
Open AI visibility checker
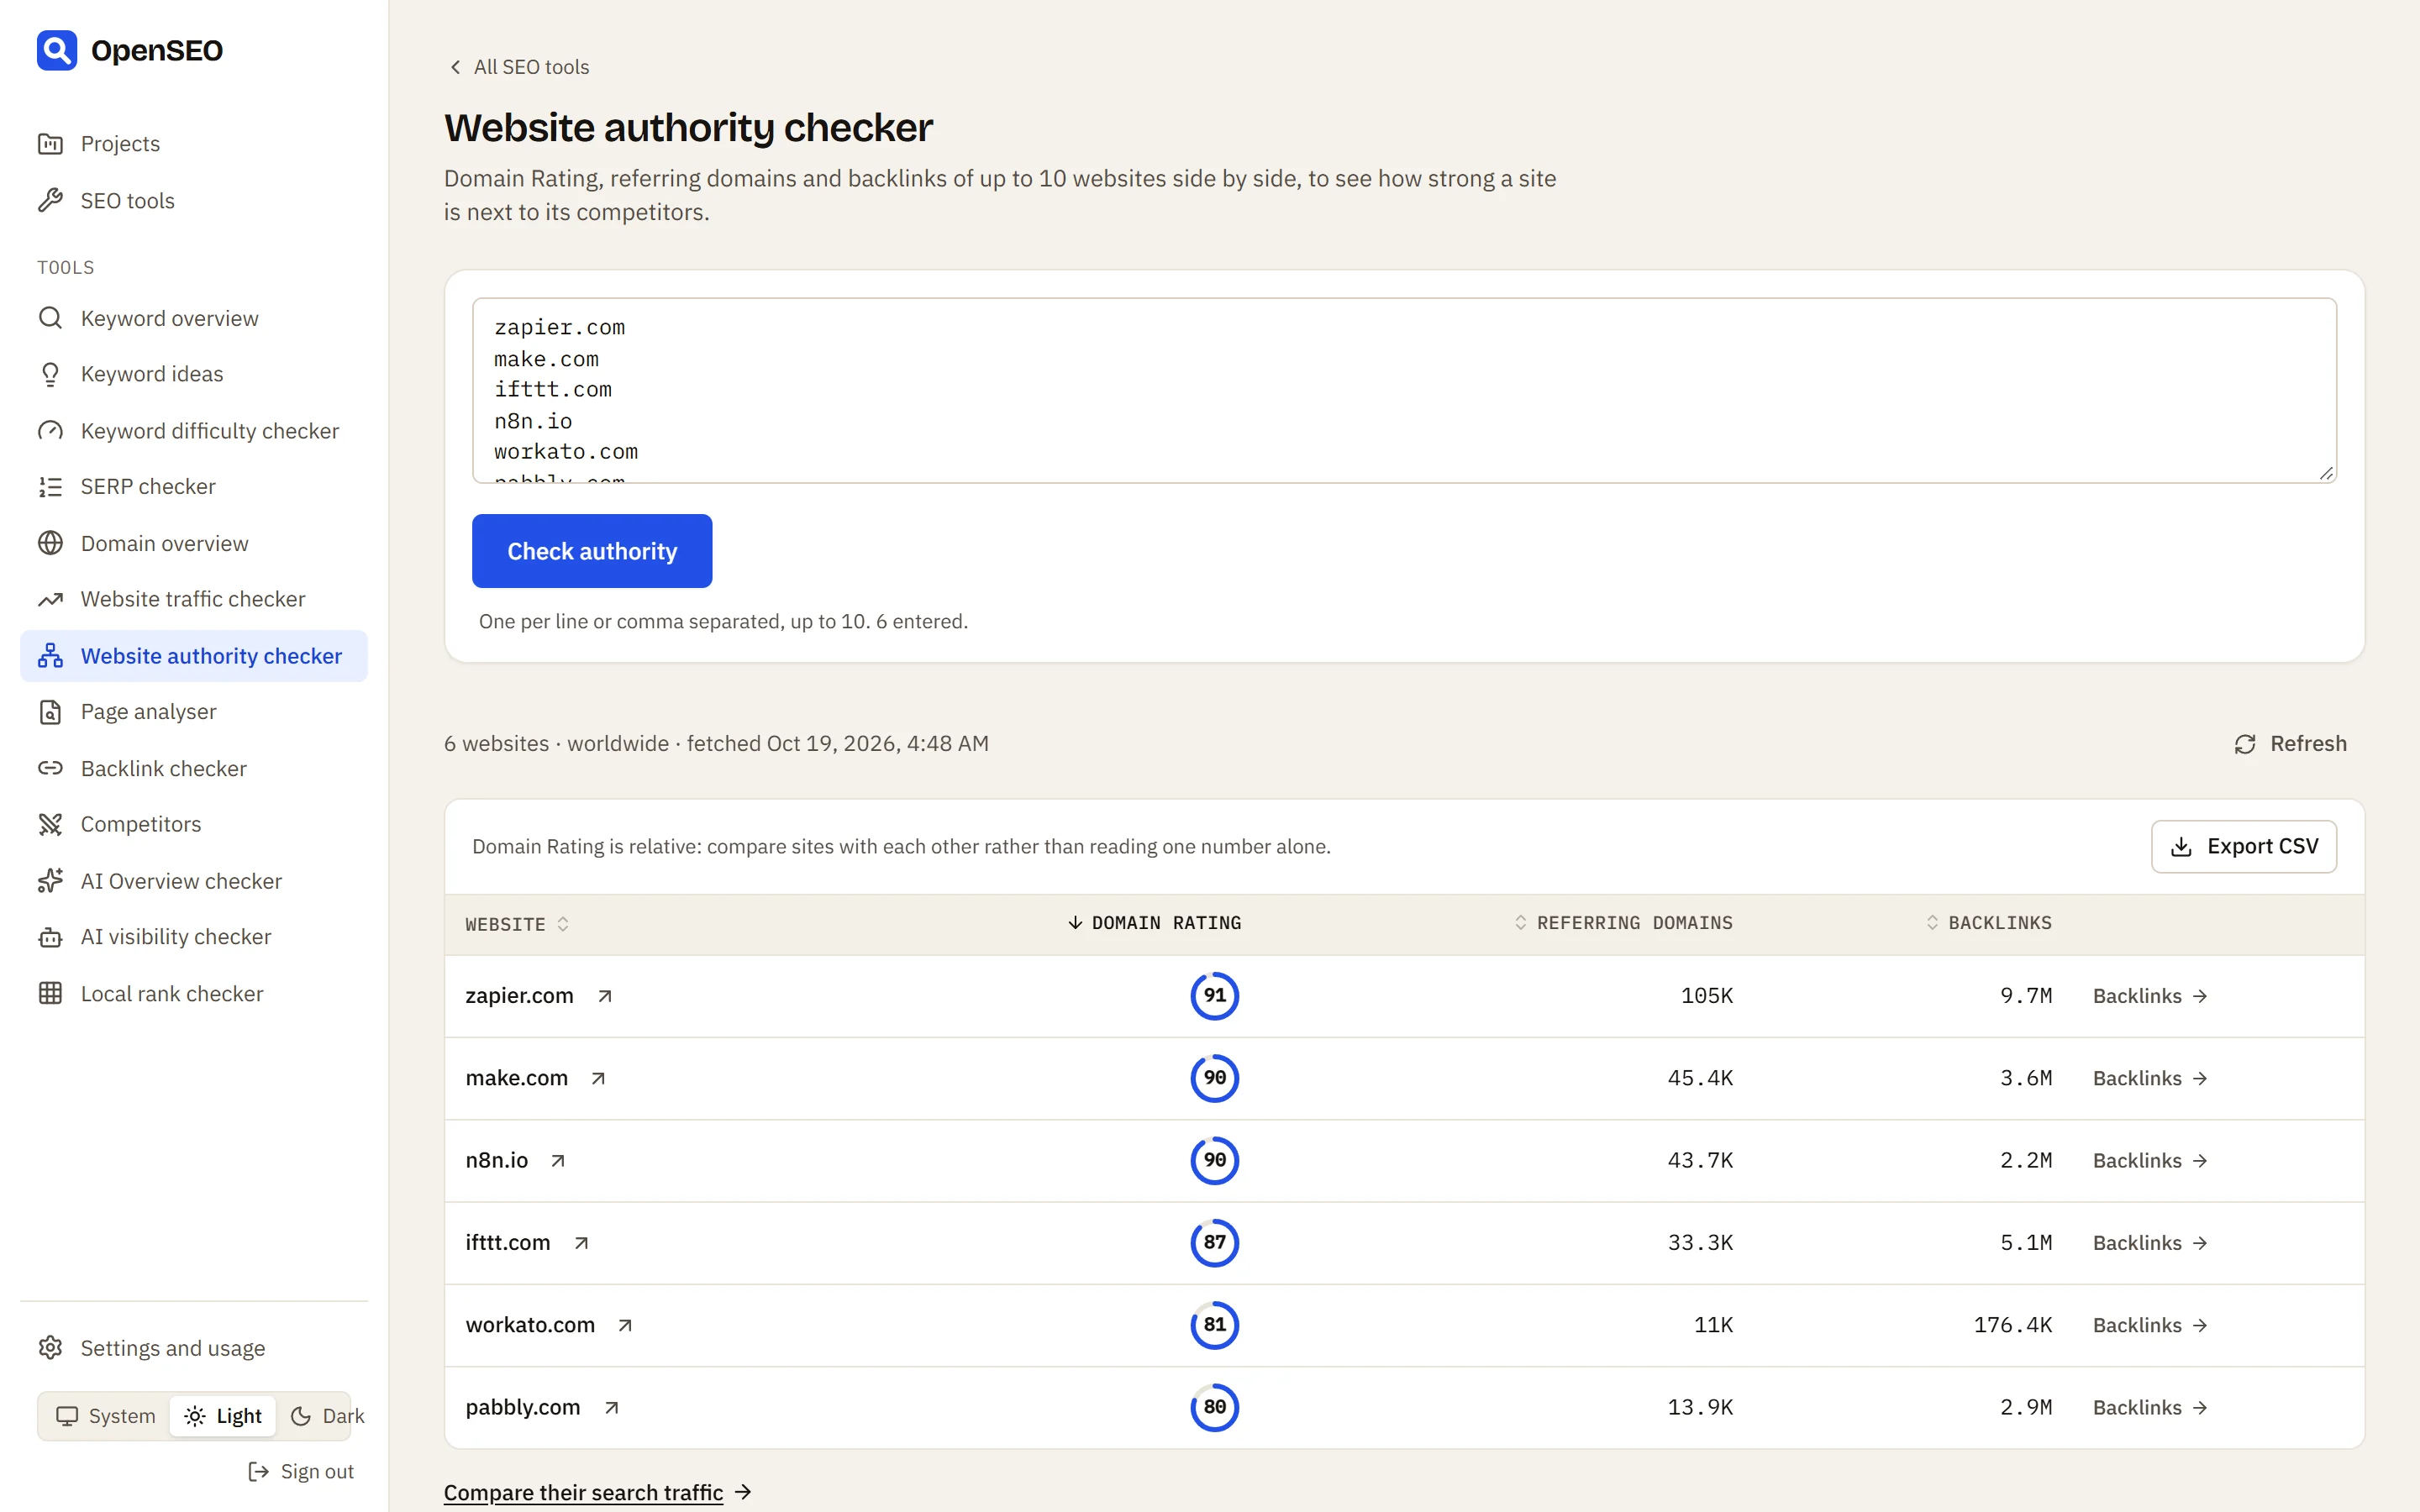coord(194,937)
